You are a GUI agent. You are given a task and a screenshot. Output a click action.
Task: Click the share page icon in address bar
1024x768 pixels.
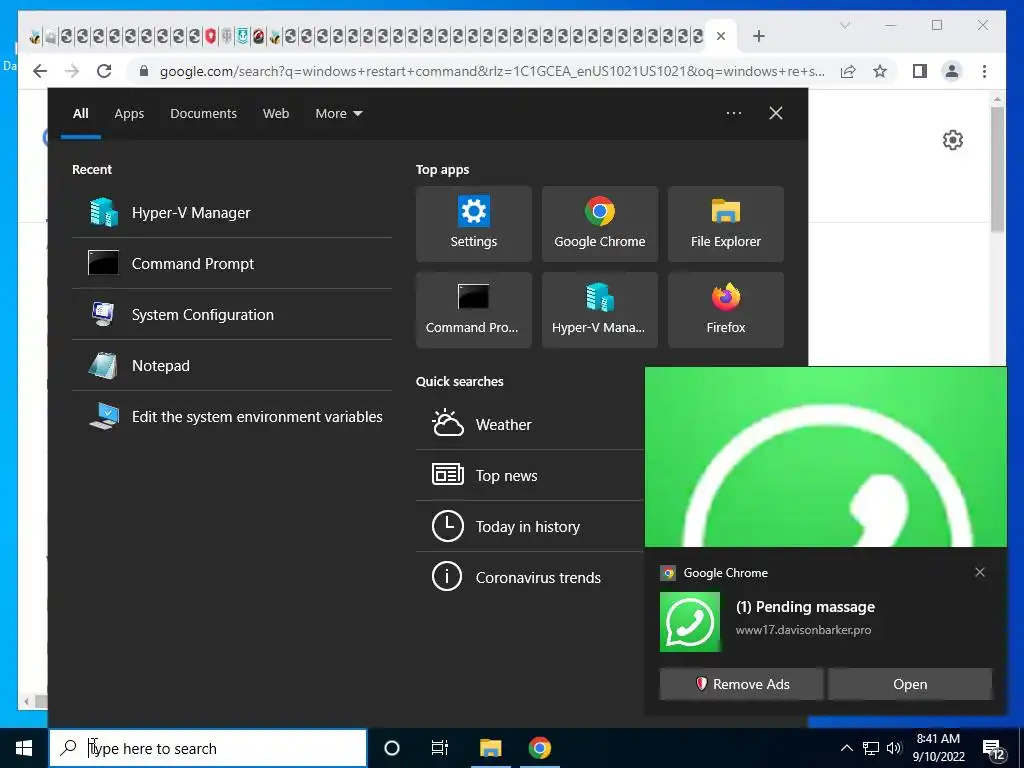848,71
